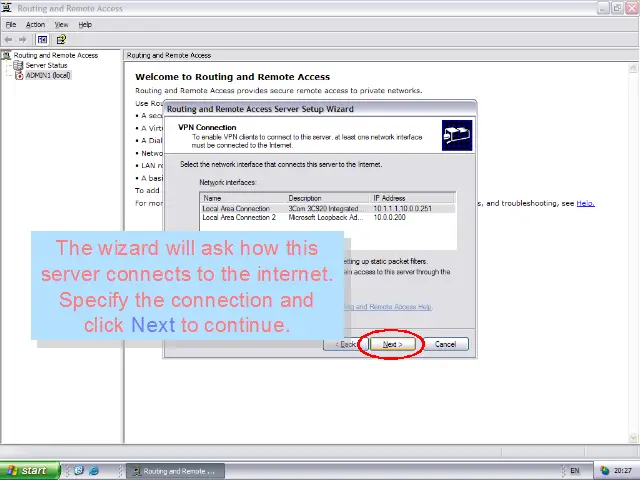
Task: Click the right pane scroll down arrow
Action: pos(633,438)
